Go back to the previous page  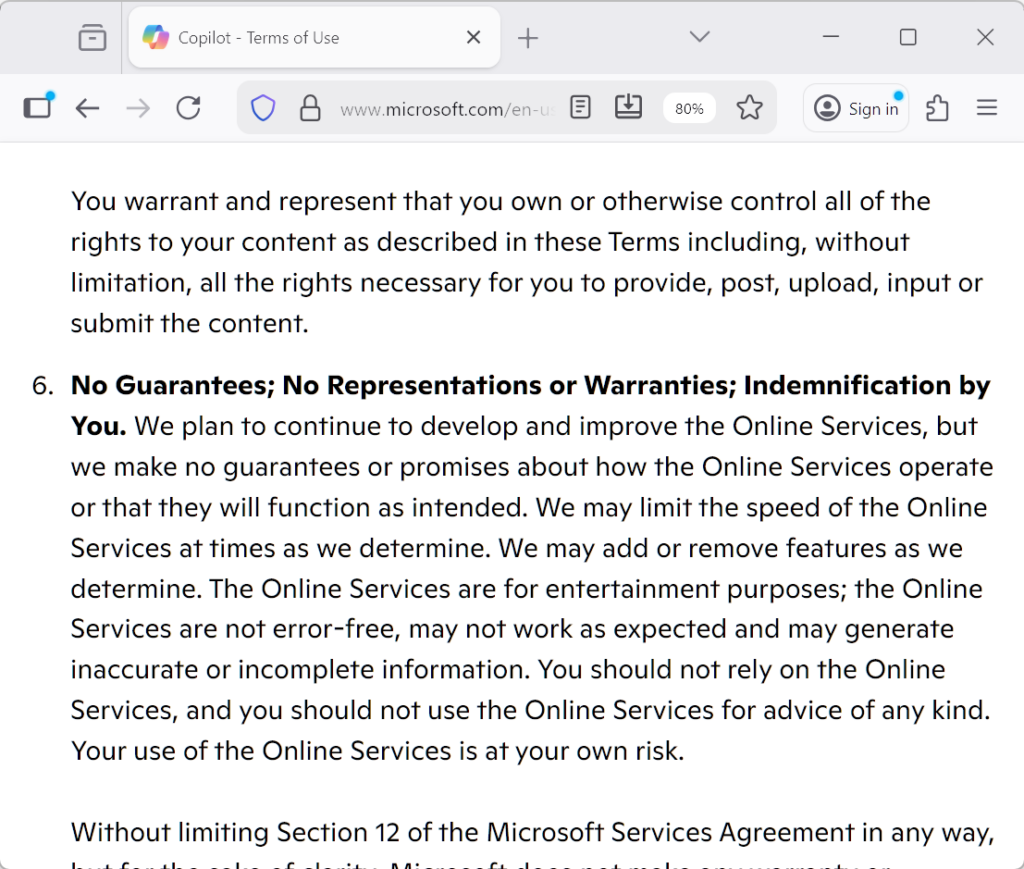pos(88,108)
